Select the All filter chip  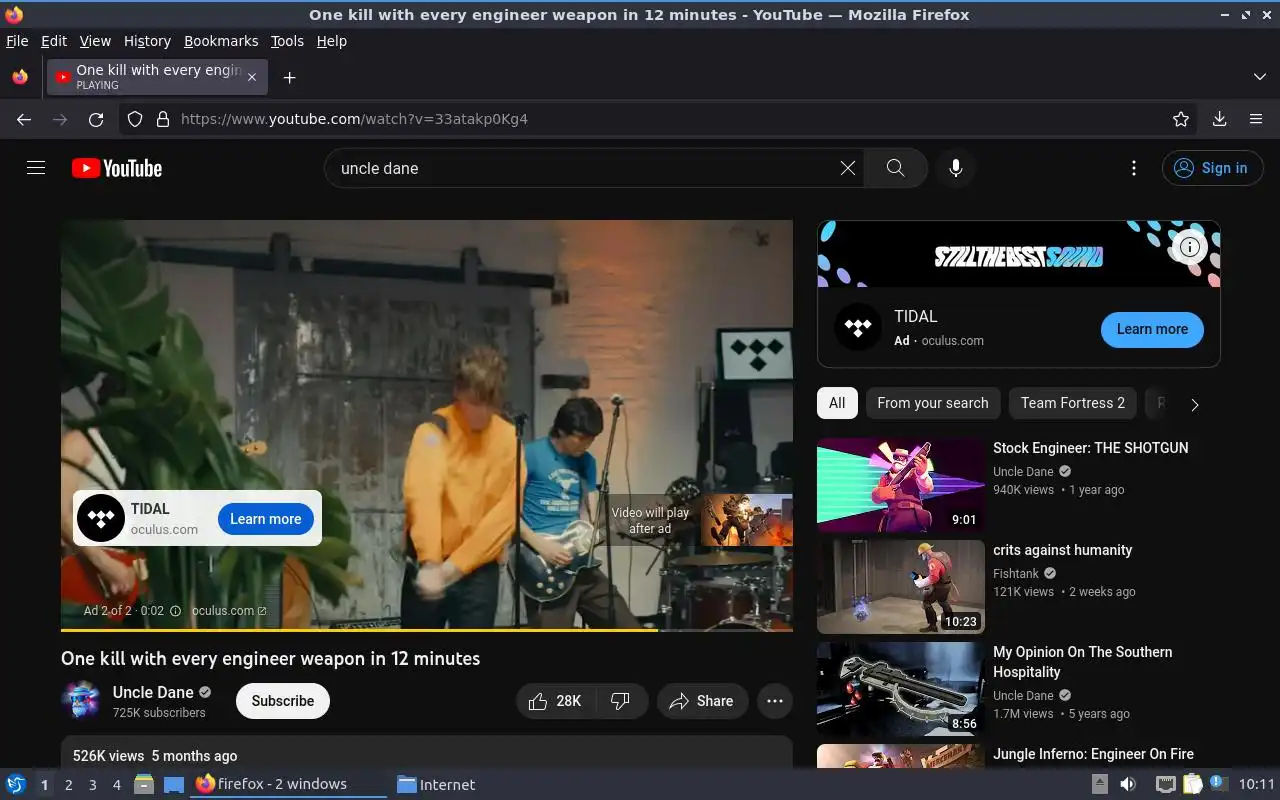[837, 403]
